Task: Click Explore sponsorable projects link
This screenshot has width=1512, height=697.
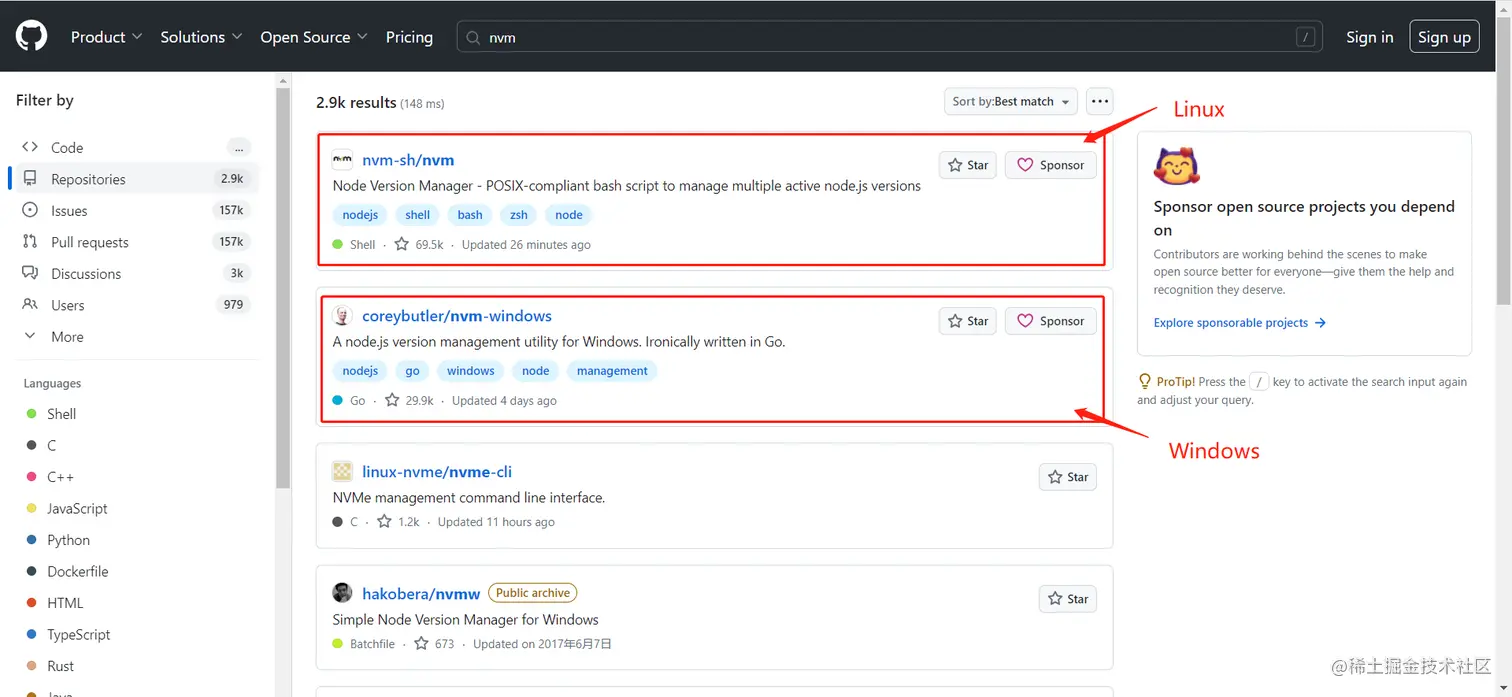Action: coord(1240,323)
